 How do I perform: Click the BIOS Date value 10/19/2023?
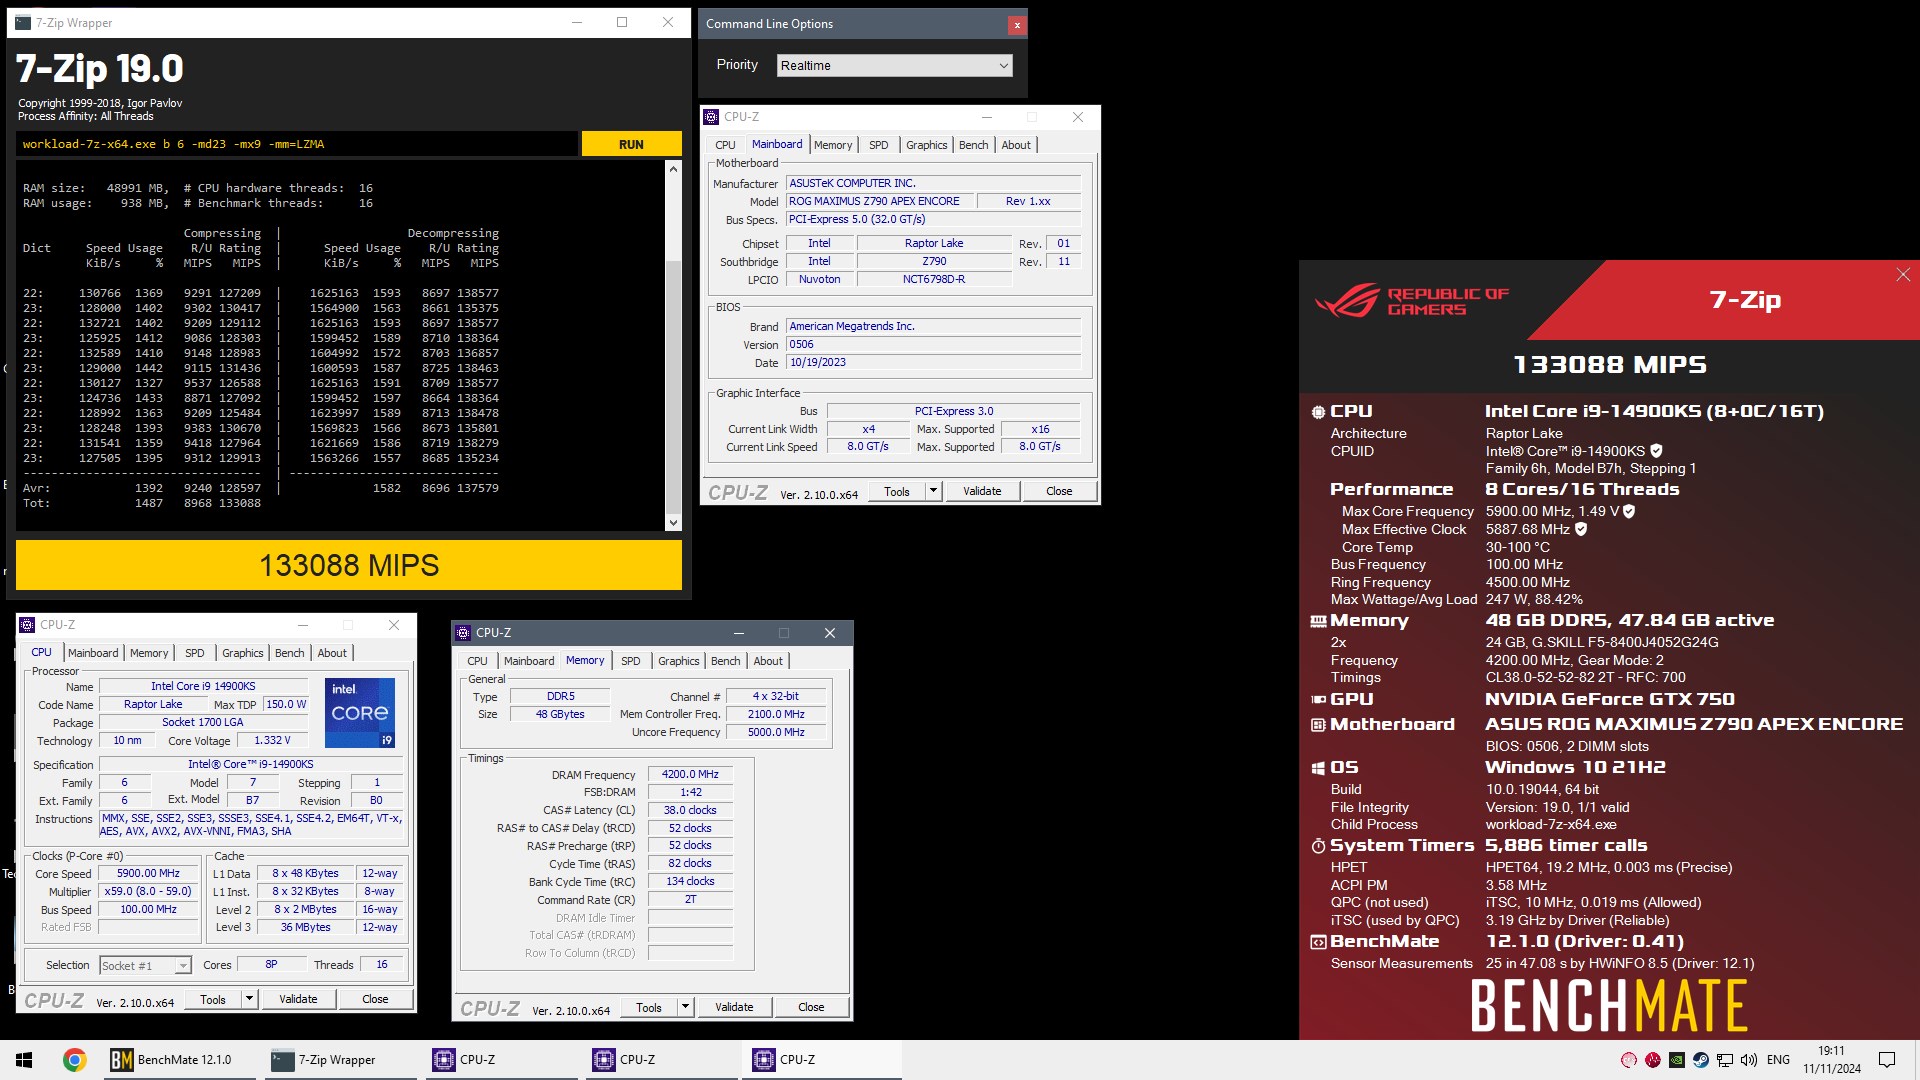tap(933, 362)
